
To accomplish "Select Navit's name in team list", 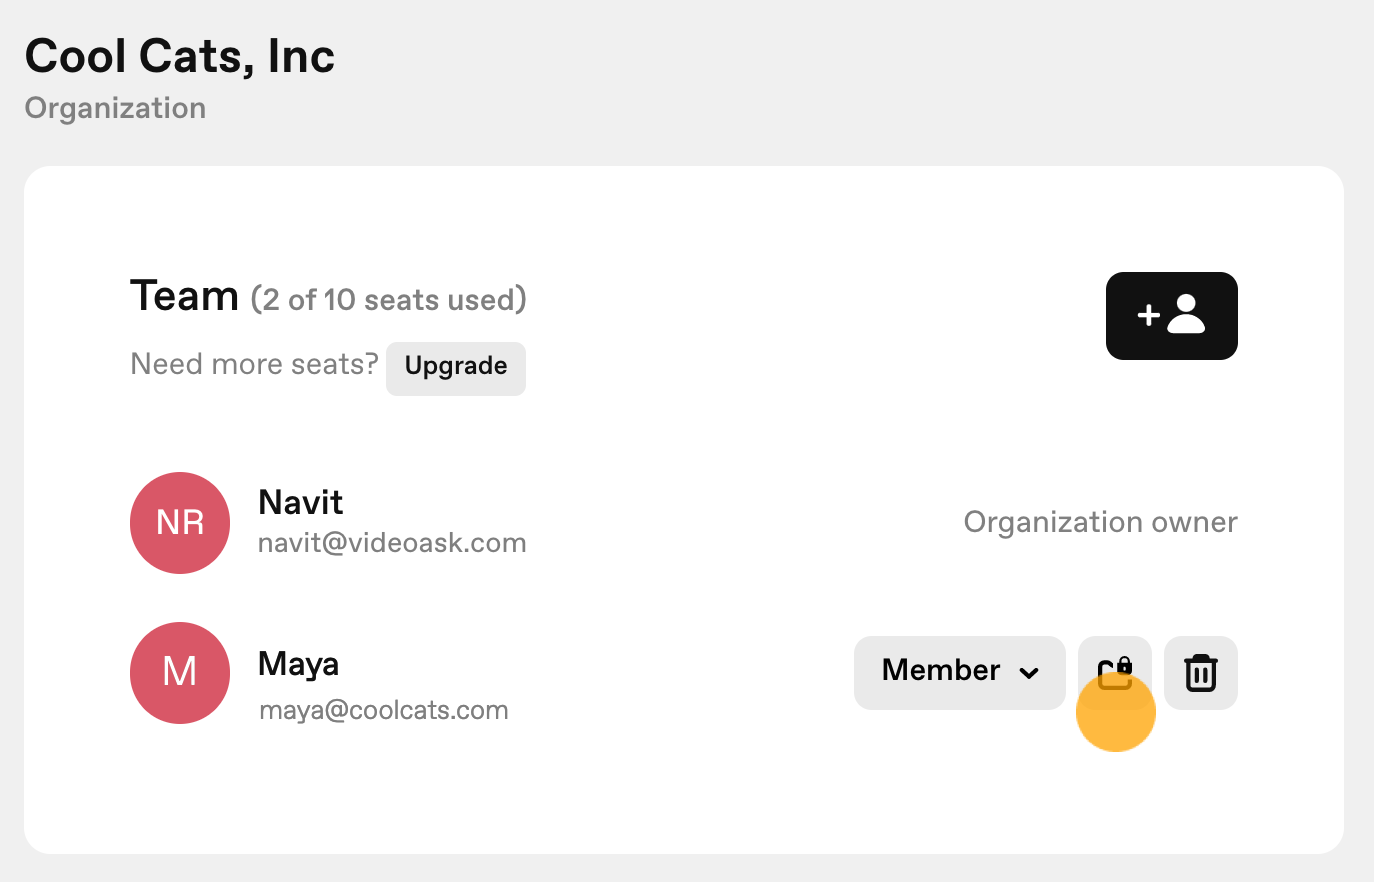I will (301, 502).
